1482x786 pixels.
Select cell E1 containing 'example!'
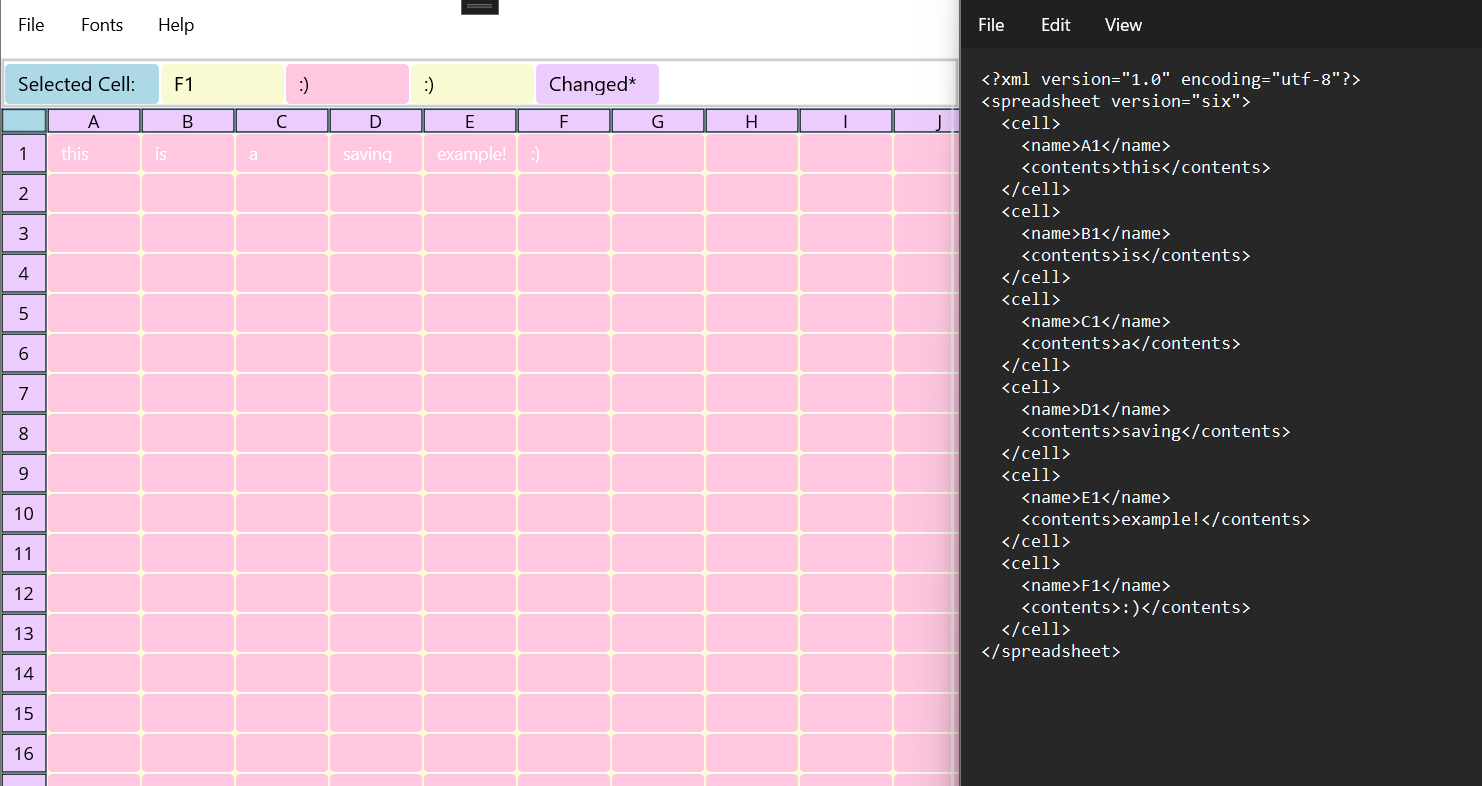[x=470, y=154]
